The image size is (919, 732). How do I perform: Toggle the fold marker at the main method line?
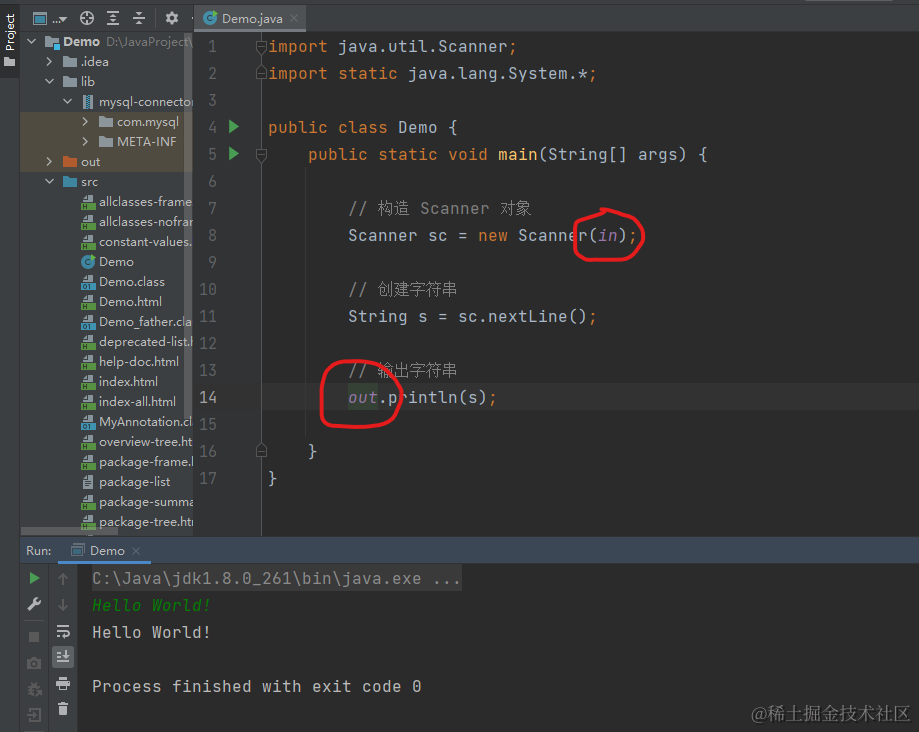261,155
